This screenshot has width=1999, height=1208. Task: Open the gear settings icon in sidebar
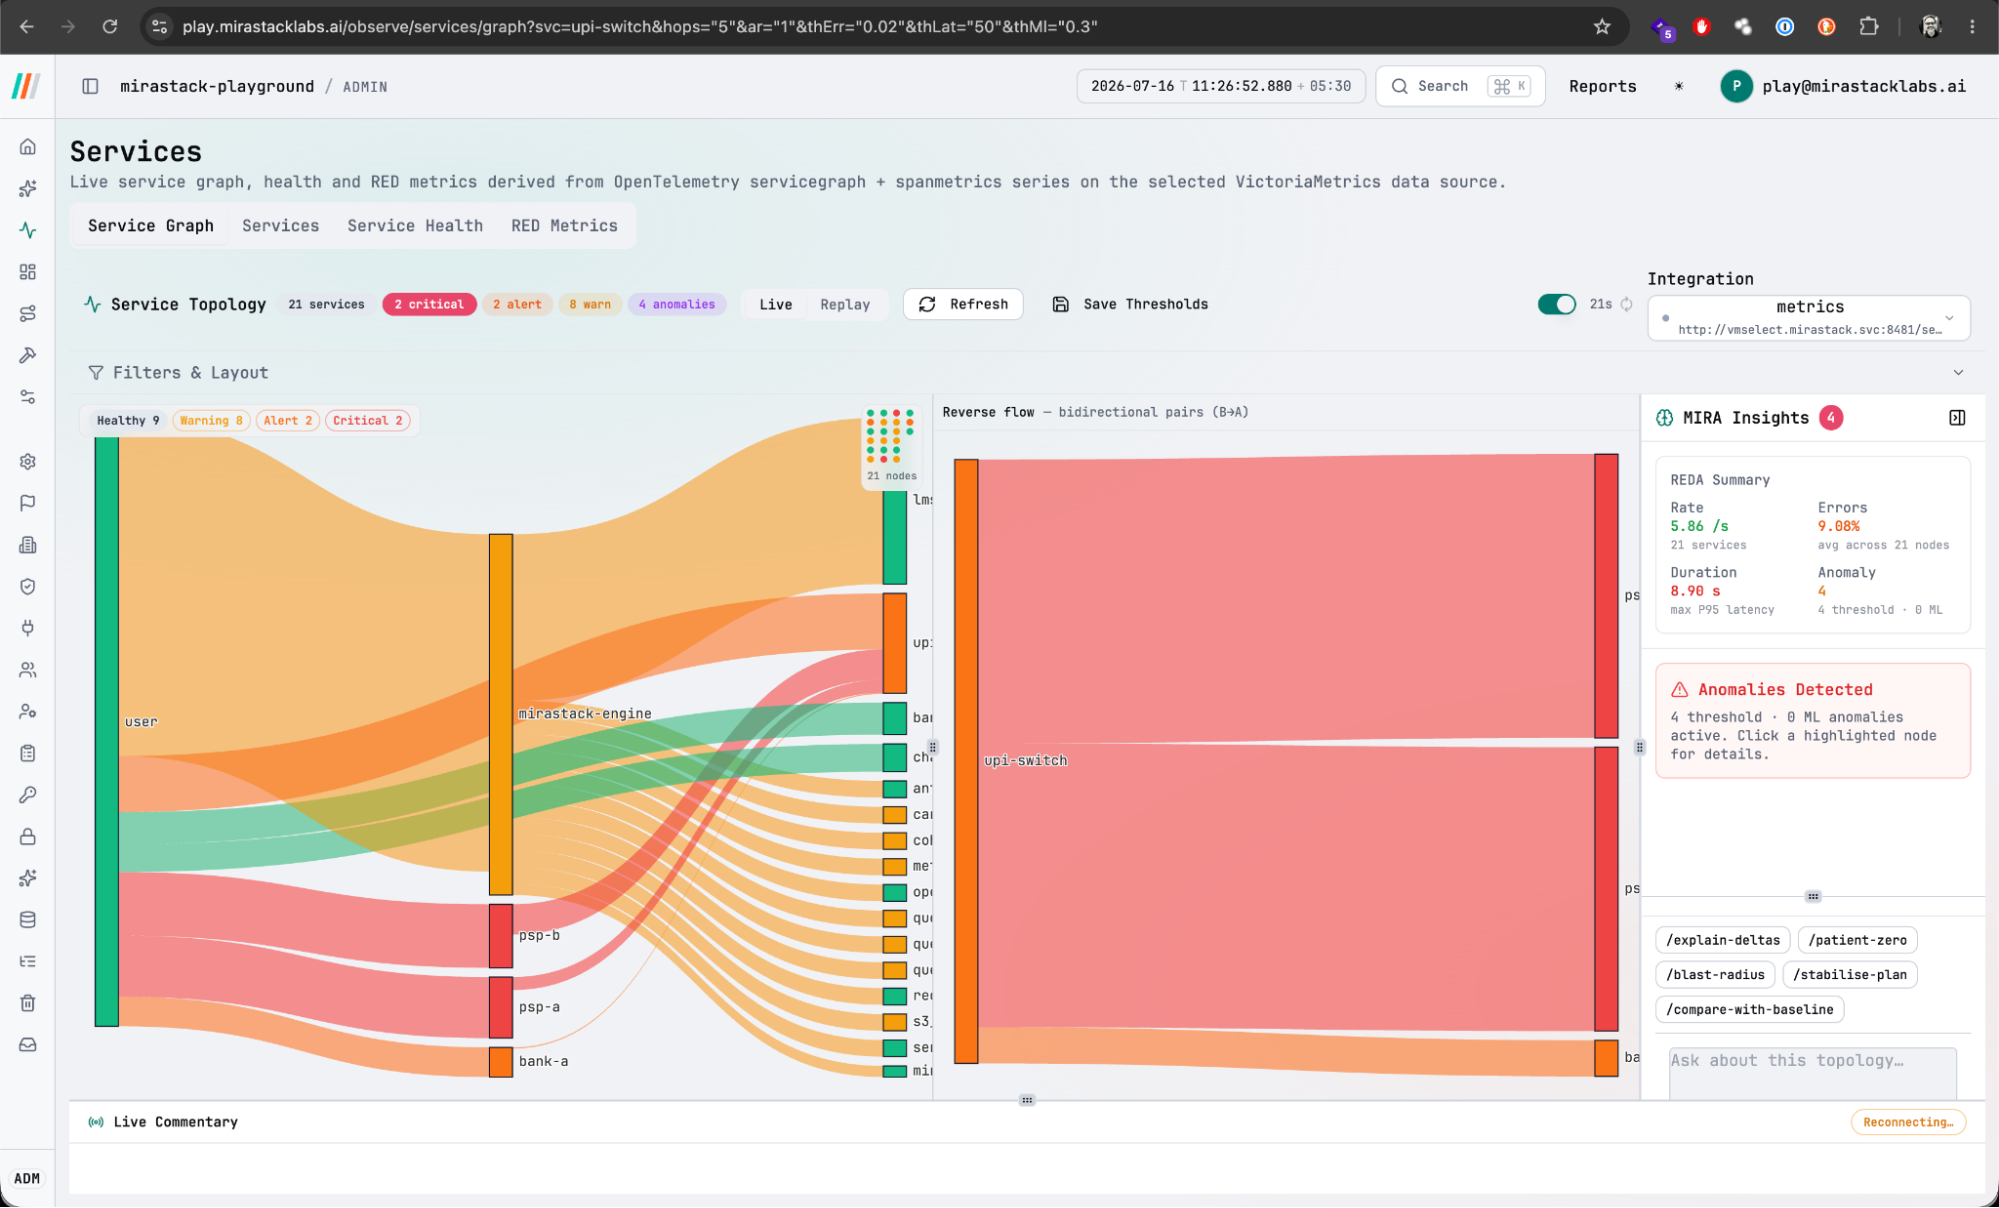pyautogui.click(x=28, y=461)
